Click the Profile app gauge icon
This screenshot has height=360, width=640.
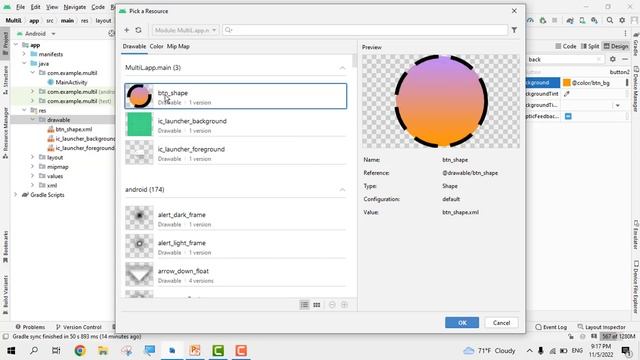[530, 20]
